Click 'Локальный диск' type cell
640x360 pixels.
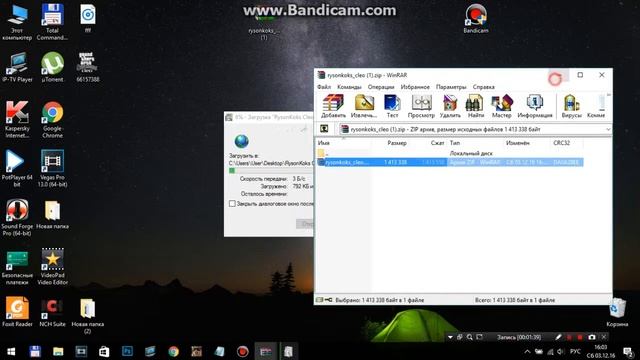point(471,153)
